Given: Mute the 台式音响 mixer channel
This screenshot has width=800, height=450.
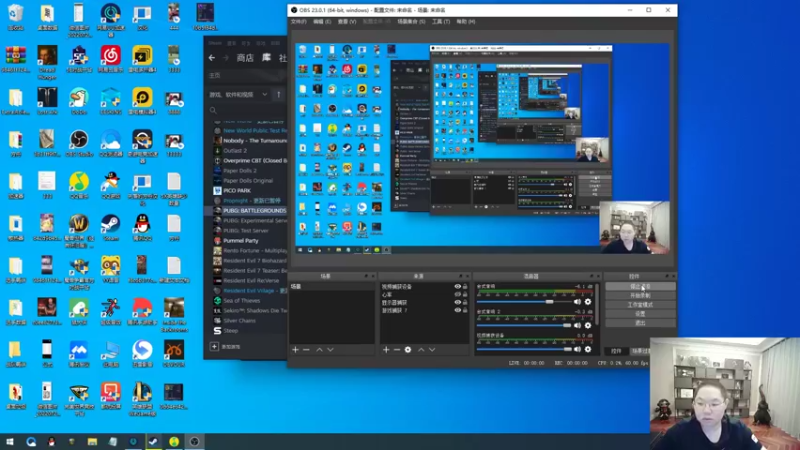Looking at the screenshot, I should (x=578, y=302).
